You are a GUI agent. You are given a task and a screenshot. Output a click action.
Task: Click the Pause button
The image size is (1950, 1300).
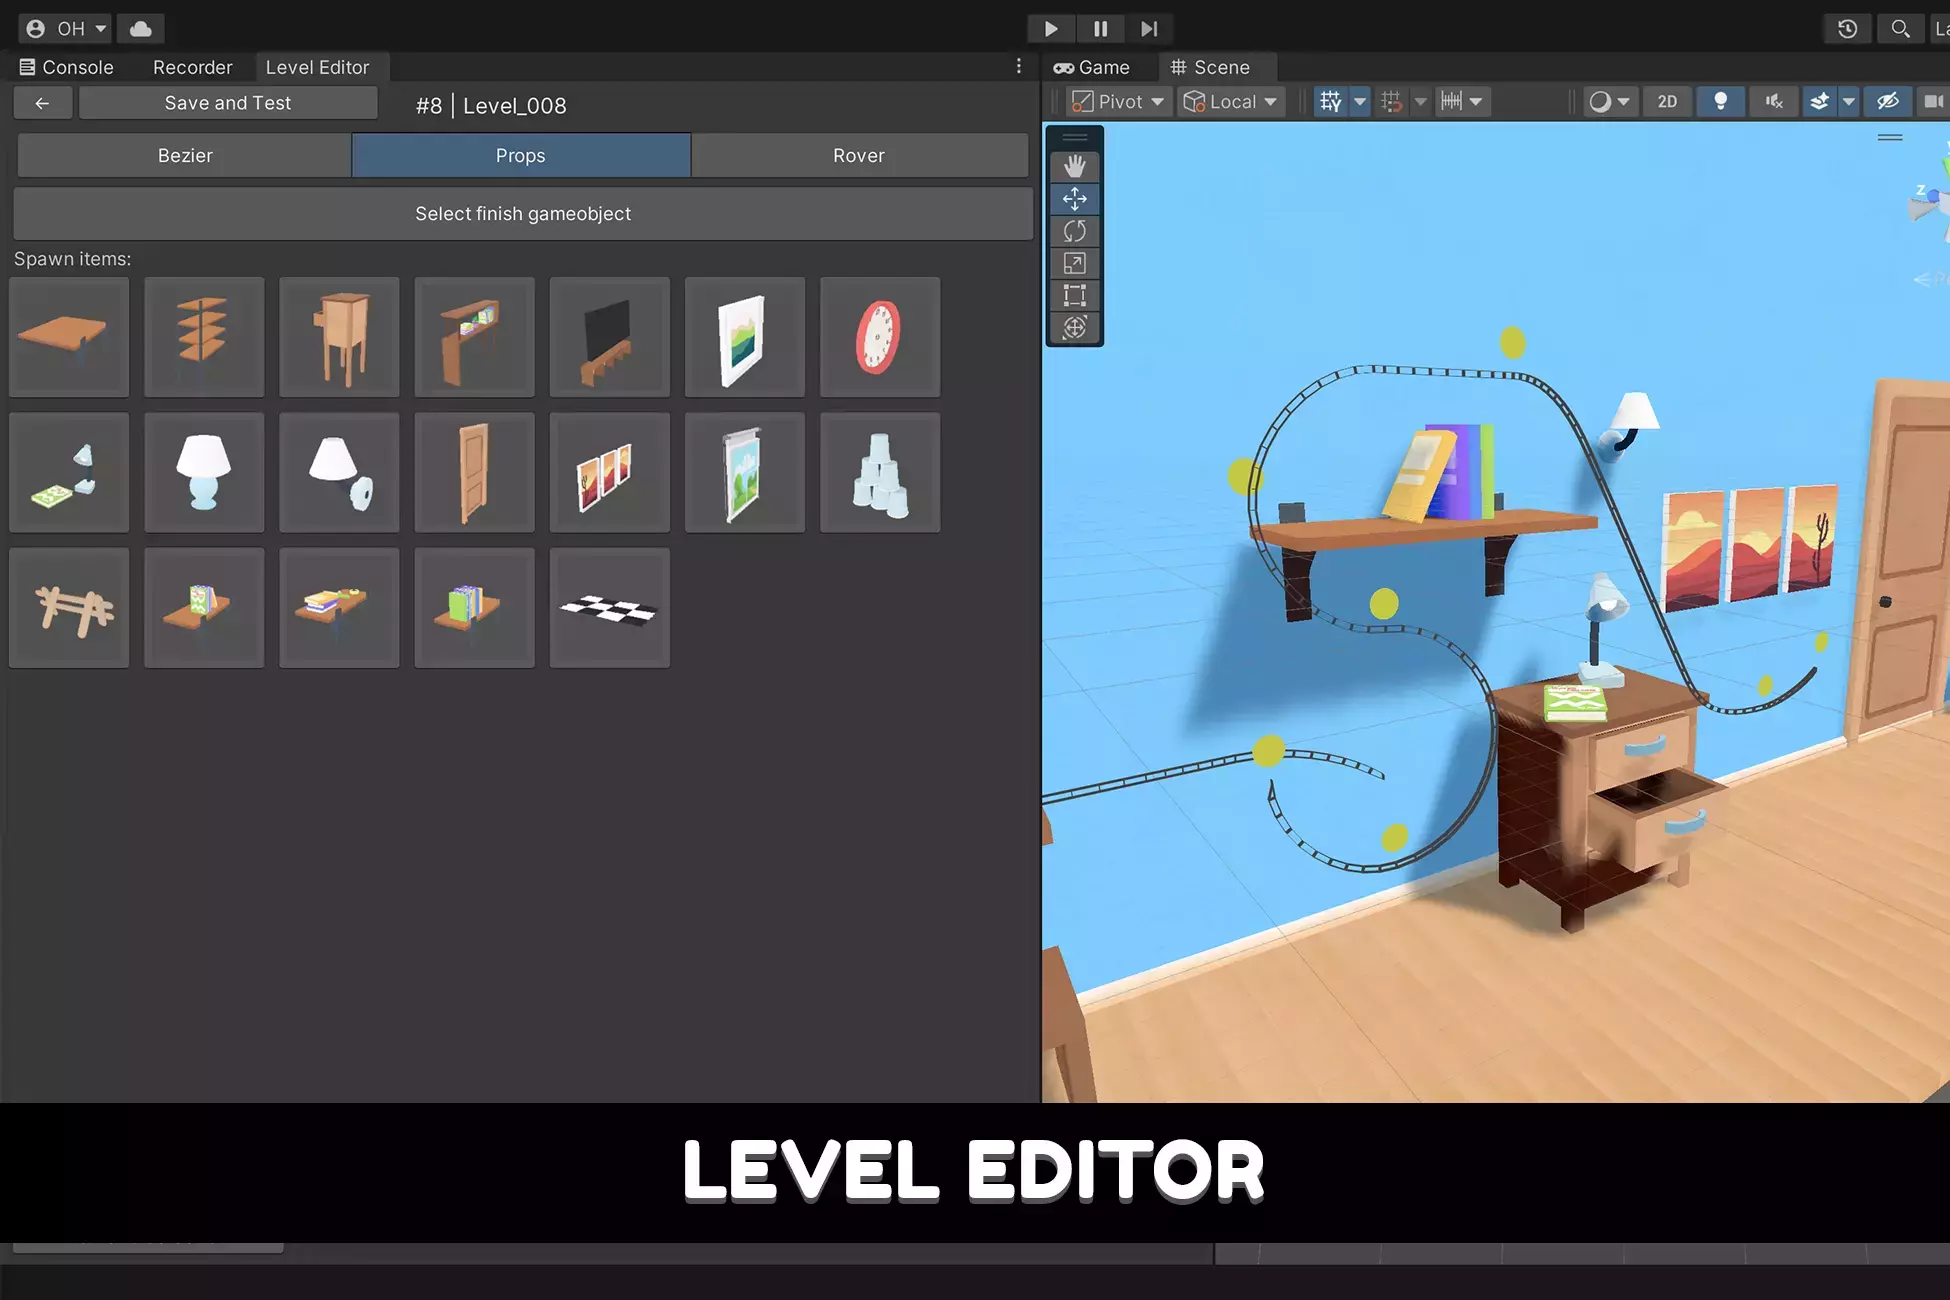1100,29
